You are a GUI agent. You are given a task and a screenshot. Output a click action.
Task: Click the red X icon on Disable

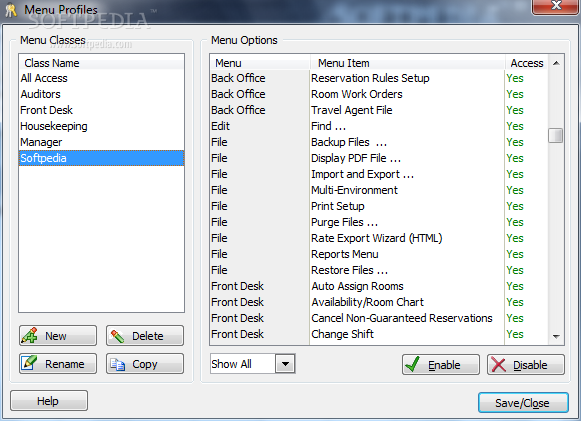tap(498, 365)
